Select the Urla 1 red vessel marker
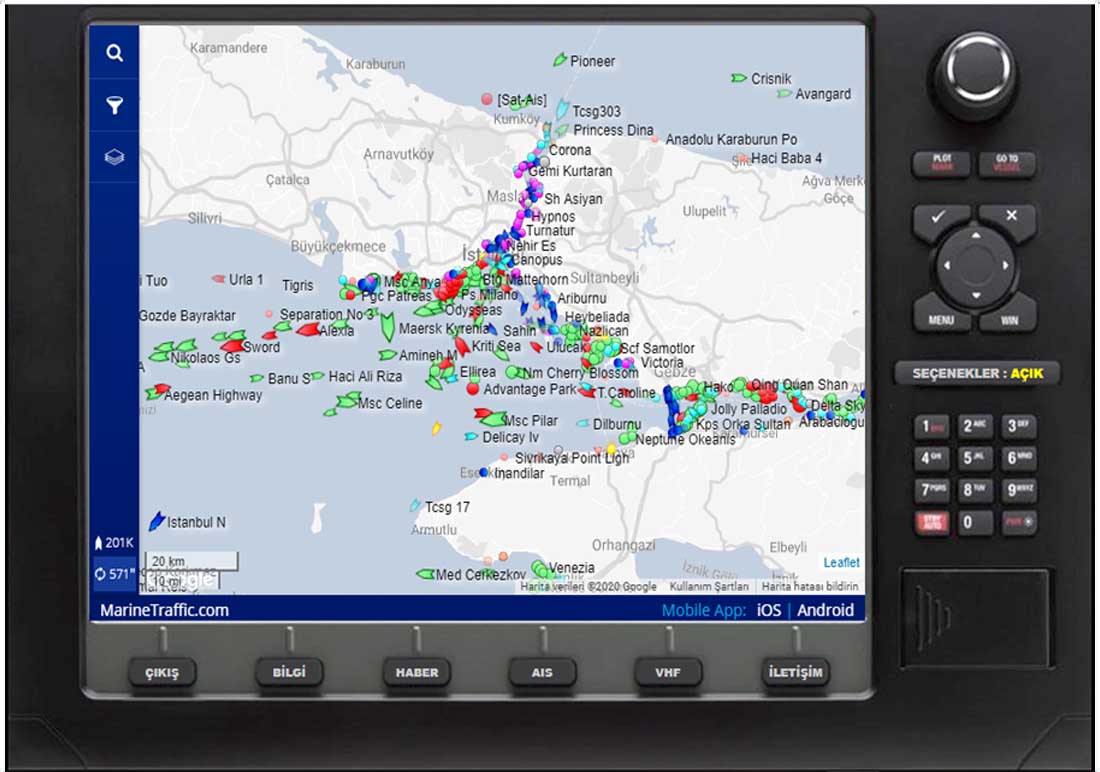 coord(219,279)
